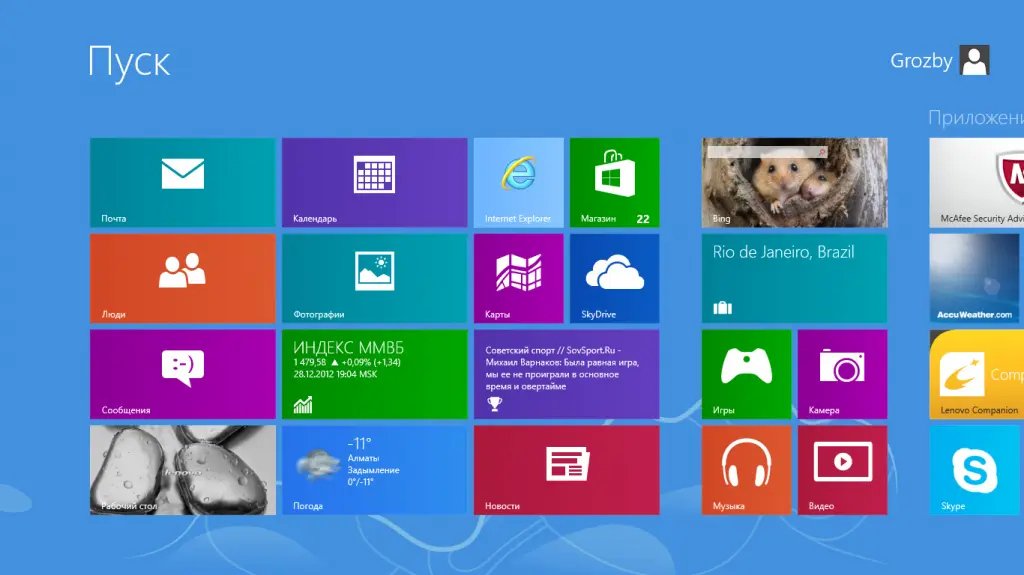Open the Bing tile with hamsters
Screen dimensions: 1024x575
(x=795, y=182)
